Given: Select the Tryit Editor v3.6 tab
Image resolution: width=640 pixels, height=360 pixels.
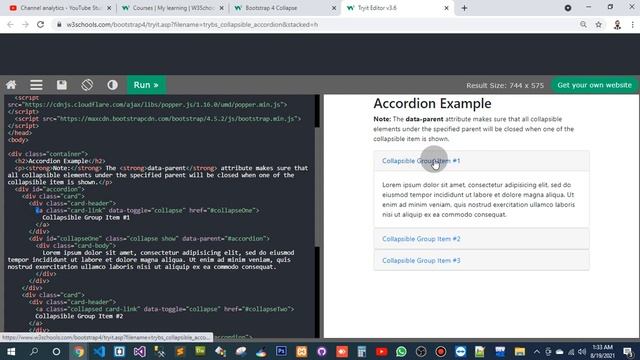Looking at the screenshot, I should pyautogui.click(x=398, y=8).
